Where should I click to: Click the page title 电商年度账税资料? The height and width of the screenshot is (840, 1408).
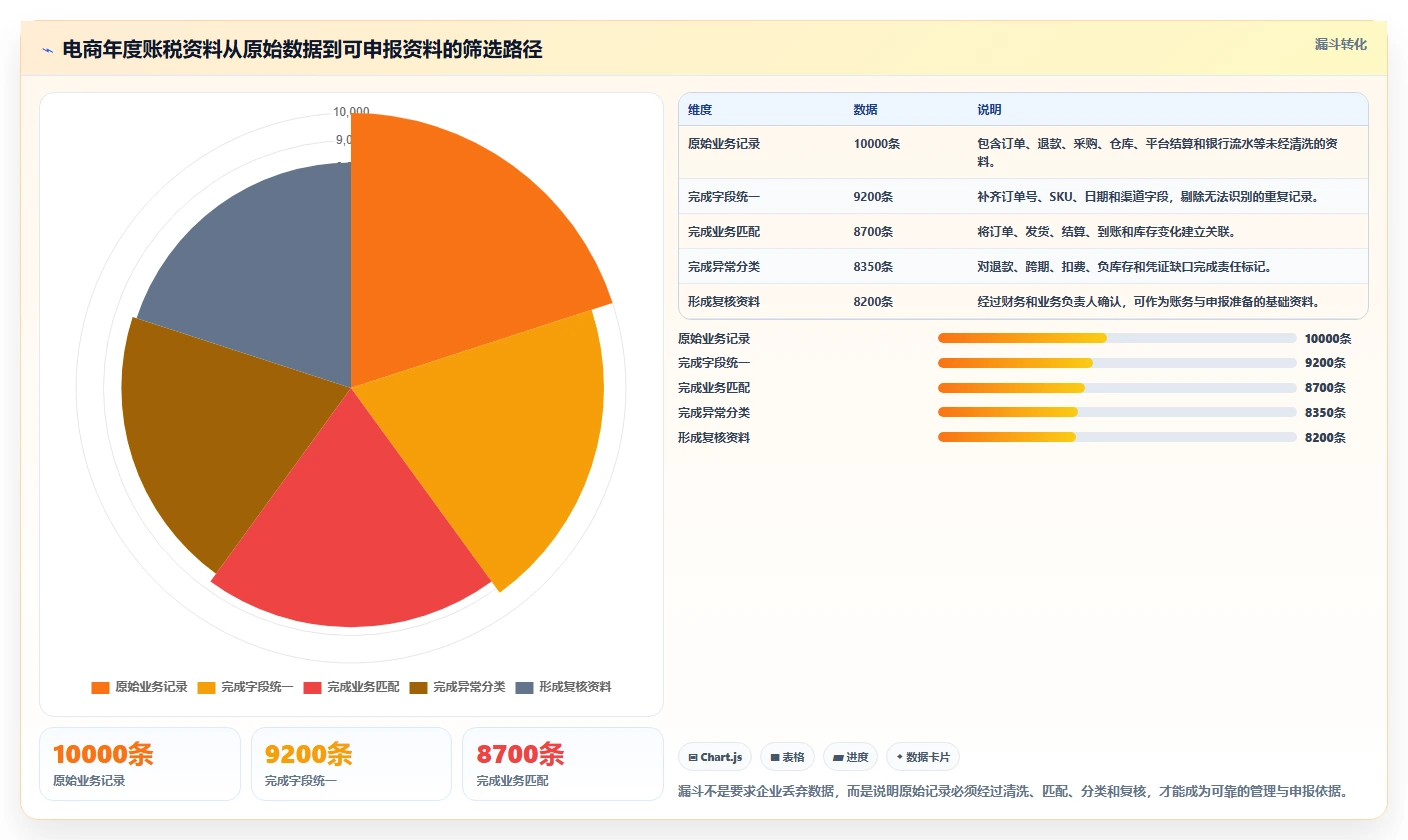[x=302, y=49]
